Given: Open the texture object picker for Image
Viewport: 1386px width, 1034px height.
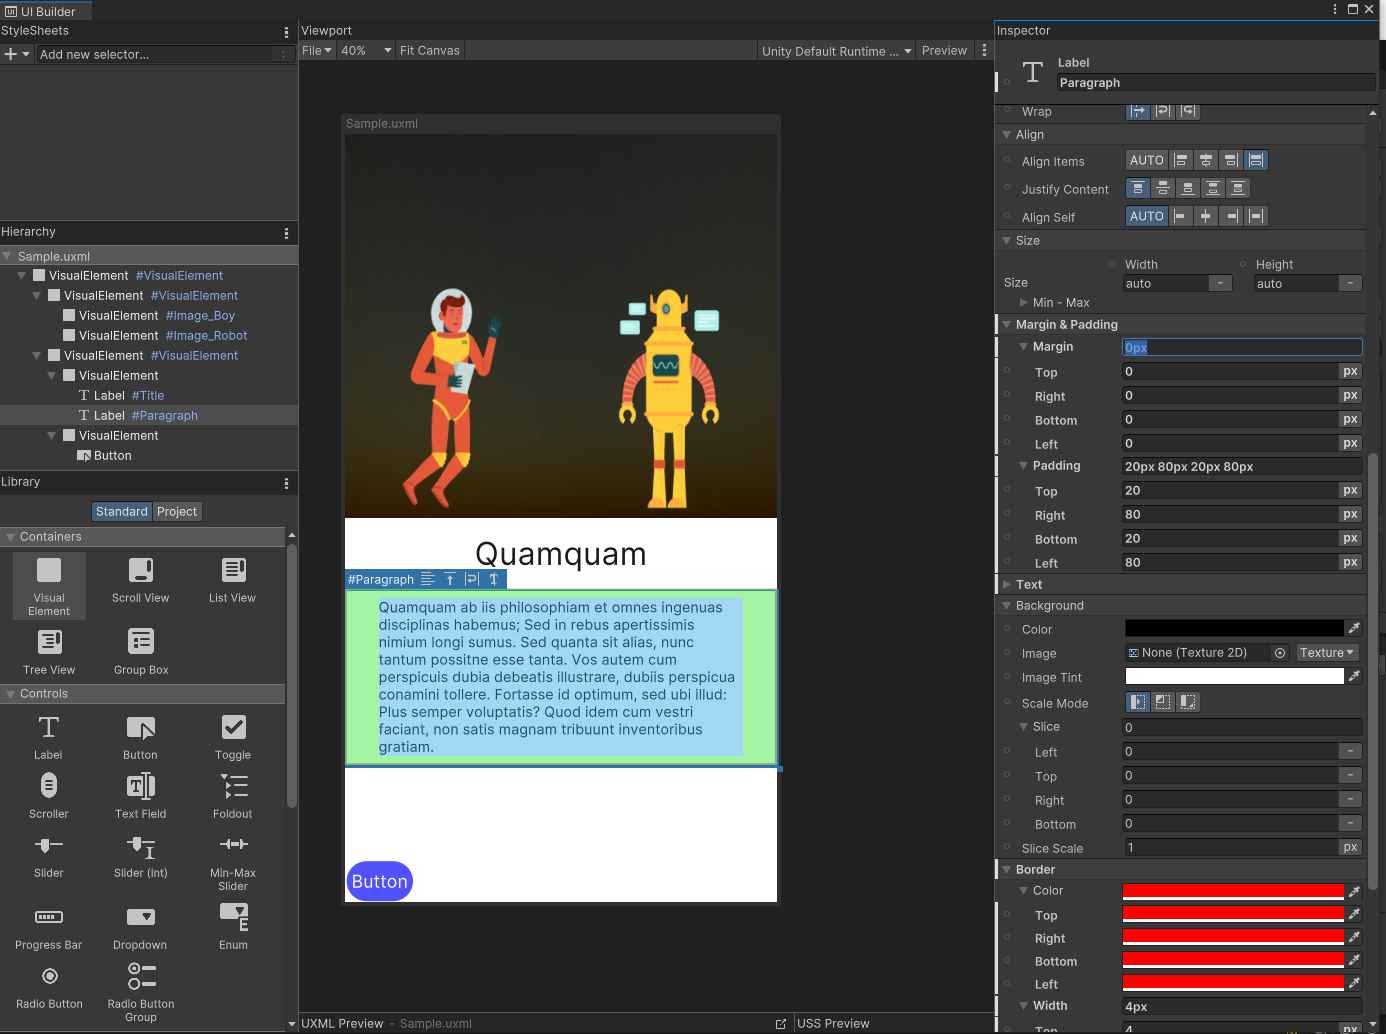Looking at the screenshot, I should (x=1280, y=653).
